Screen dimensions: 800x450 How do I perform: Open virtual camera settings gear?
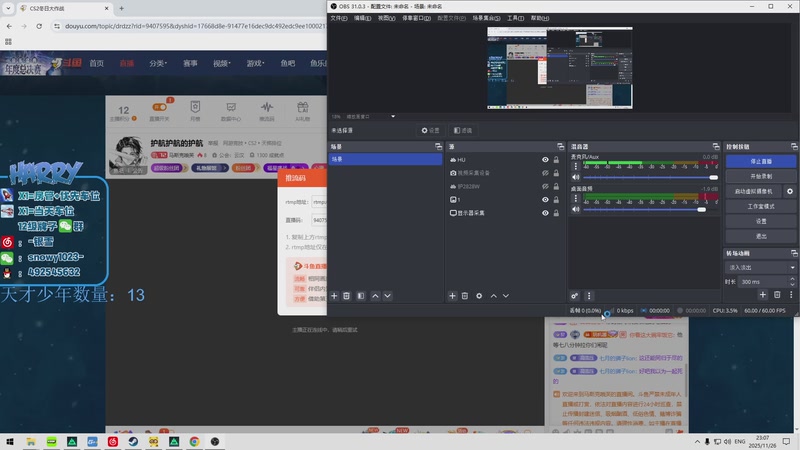tap(790, 191)
